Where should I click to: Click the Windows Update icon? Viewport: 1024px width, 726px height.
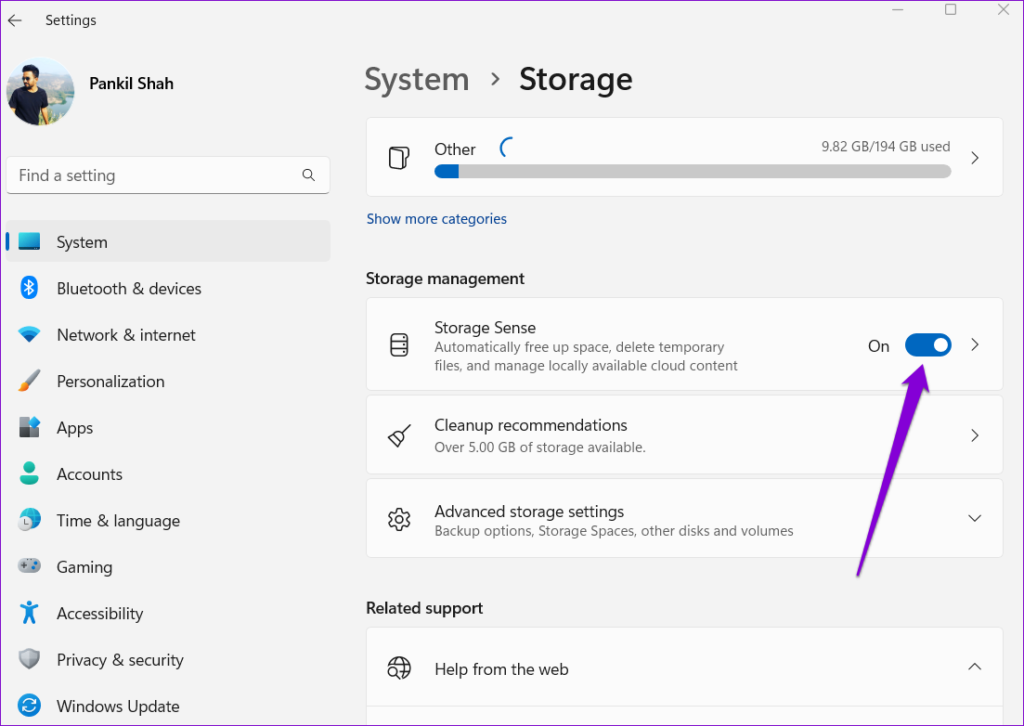pyautogui.click(x=29, y=706)
